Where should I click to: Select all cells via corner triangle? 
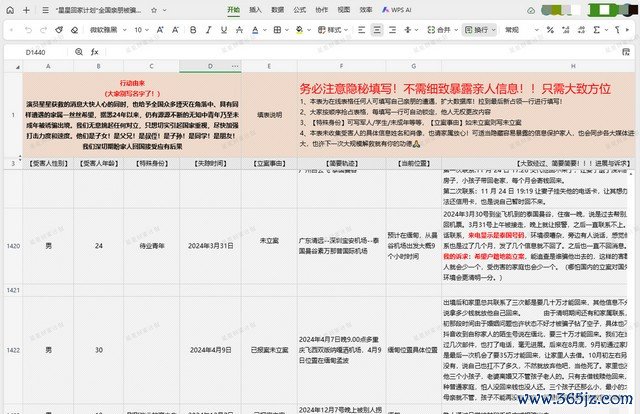coord(18,67)
